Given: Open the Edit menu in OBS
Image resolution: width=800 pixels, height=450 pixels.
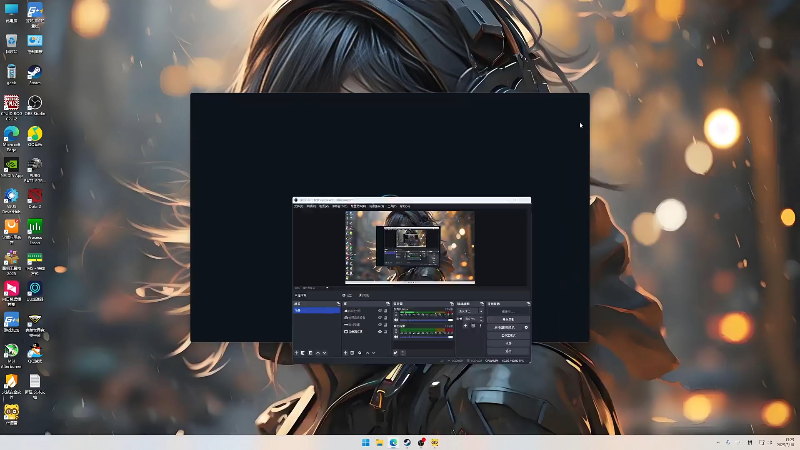Looking at the screenshot, I should tap(311, 207).
